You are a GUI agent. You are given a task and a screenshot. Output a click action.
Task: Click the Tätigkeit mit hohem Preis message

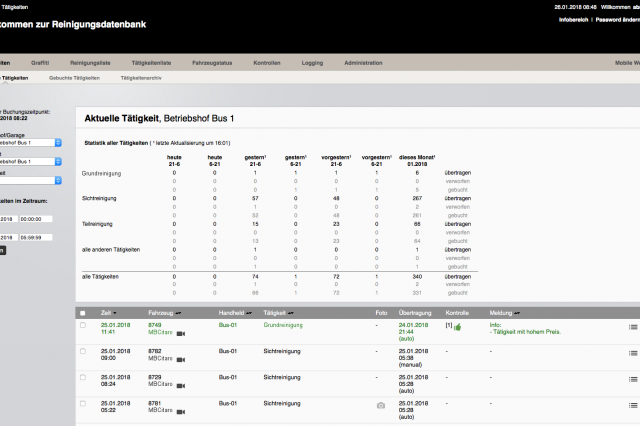[527, 332]
